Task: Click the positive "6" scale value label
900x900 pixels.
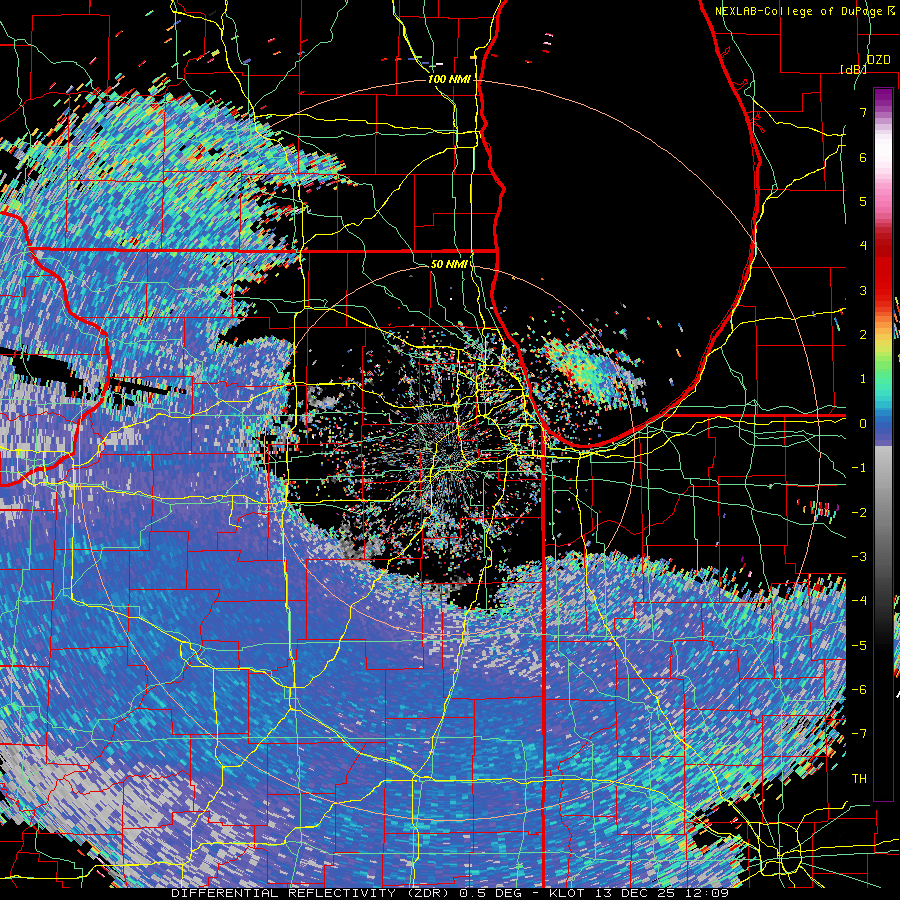Action: pos(863,157)
